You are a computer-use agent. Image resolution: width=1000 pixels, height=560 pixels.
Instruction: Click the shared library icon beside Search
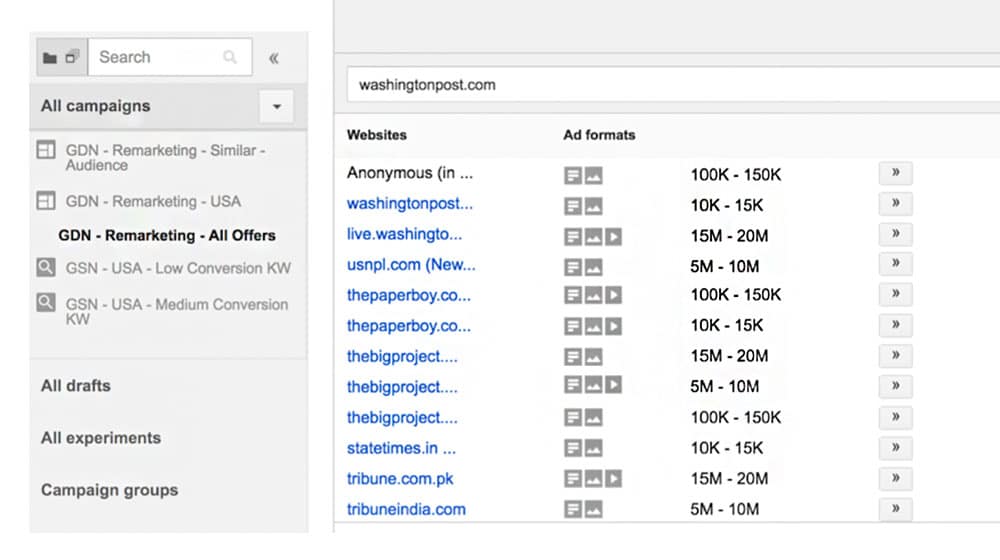click(x=72, y=57)
